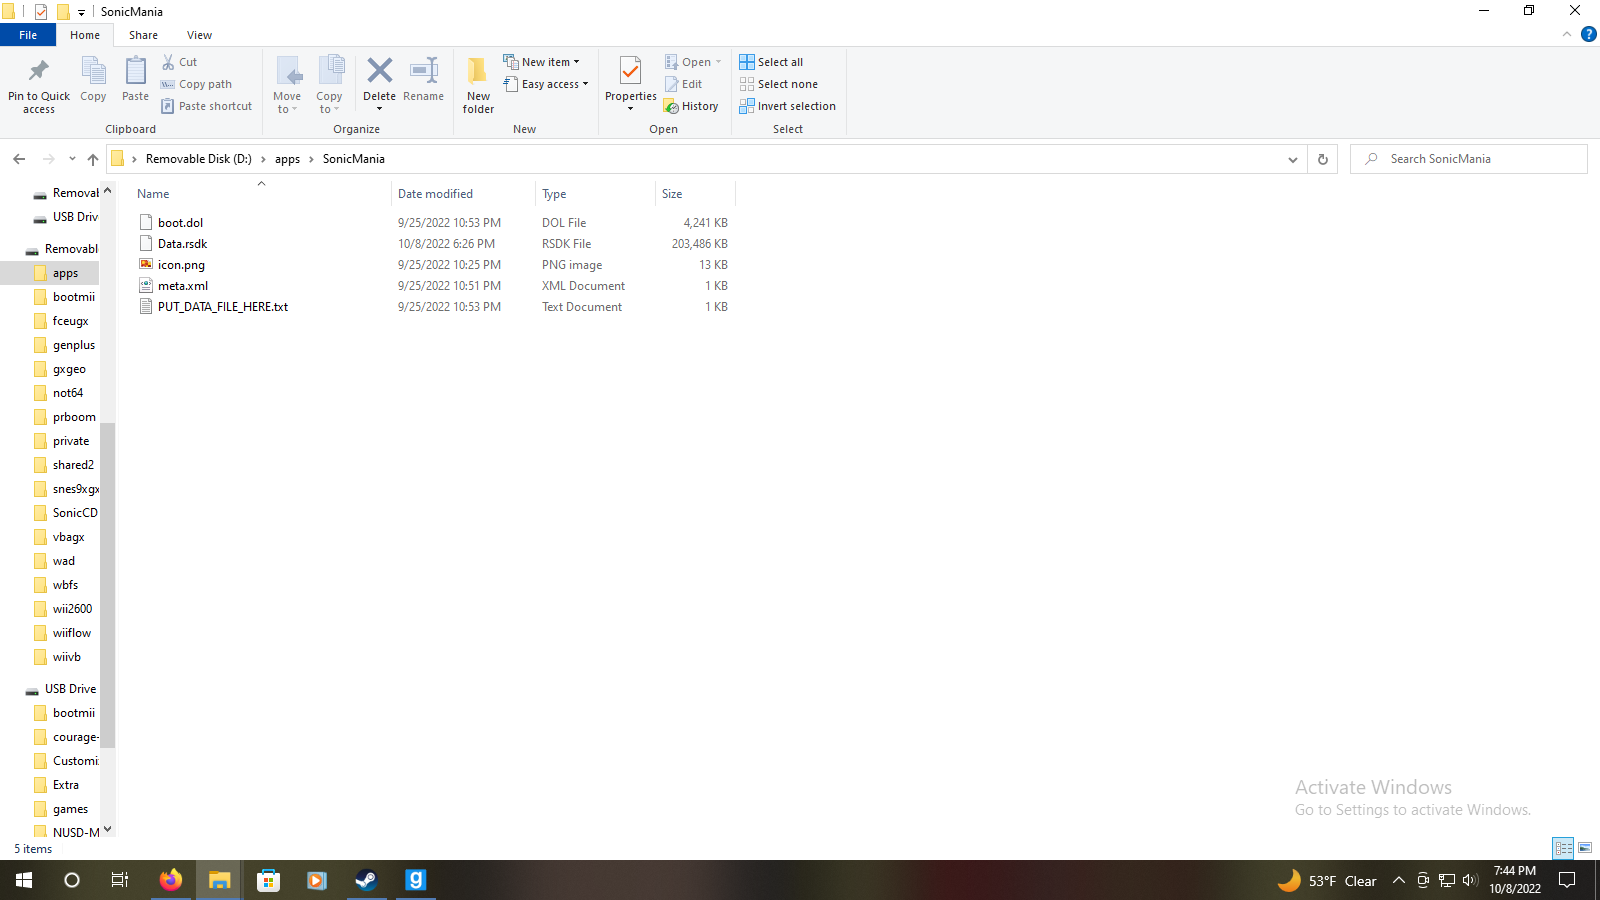Select the icon.png file

[181, 265]
